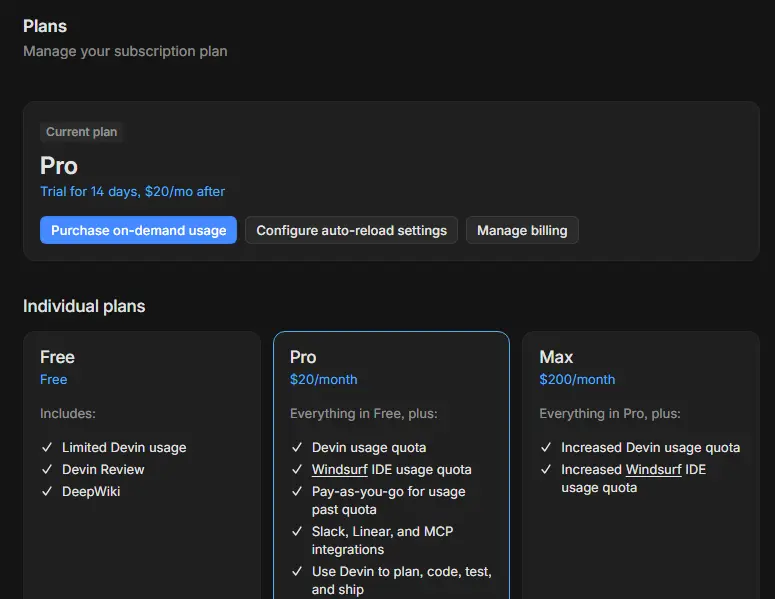
Task: Click checkmark beside Increased Windsurf IDE
Action: coord(546,470)
